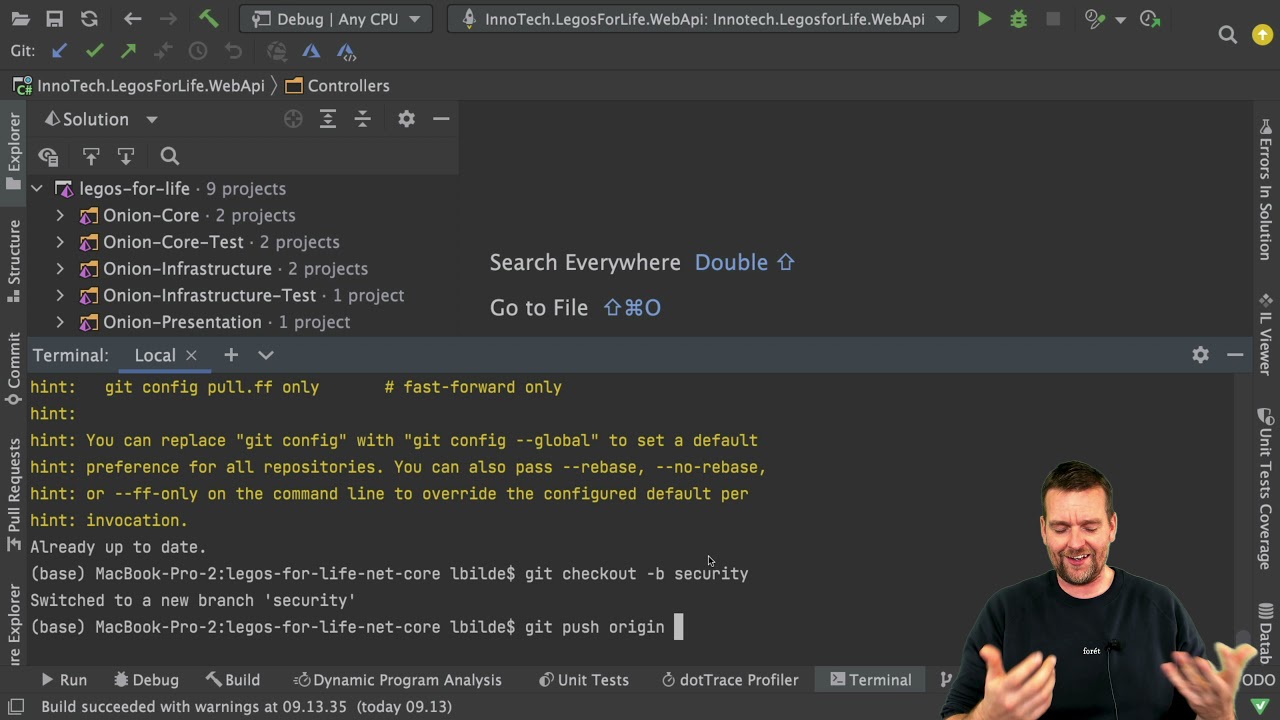The height and width of the screenshot is (720, 1280).
Task: Open the Unit Tests Coverage side panel
Action: [x=1266, y=490]
